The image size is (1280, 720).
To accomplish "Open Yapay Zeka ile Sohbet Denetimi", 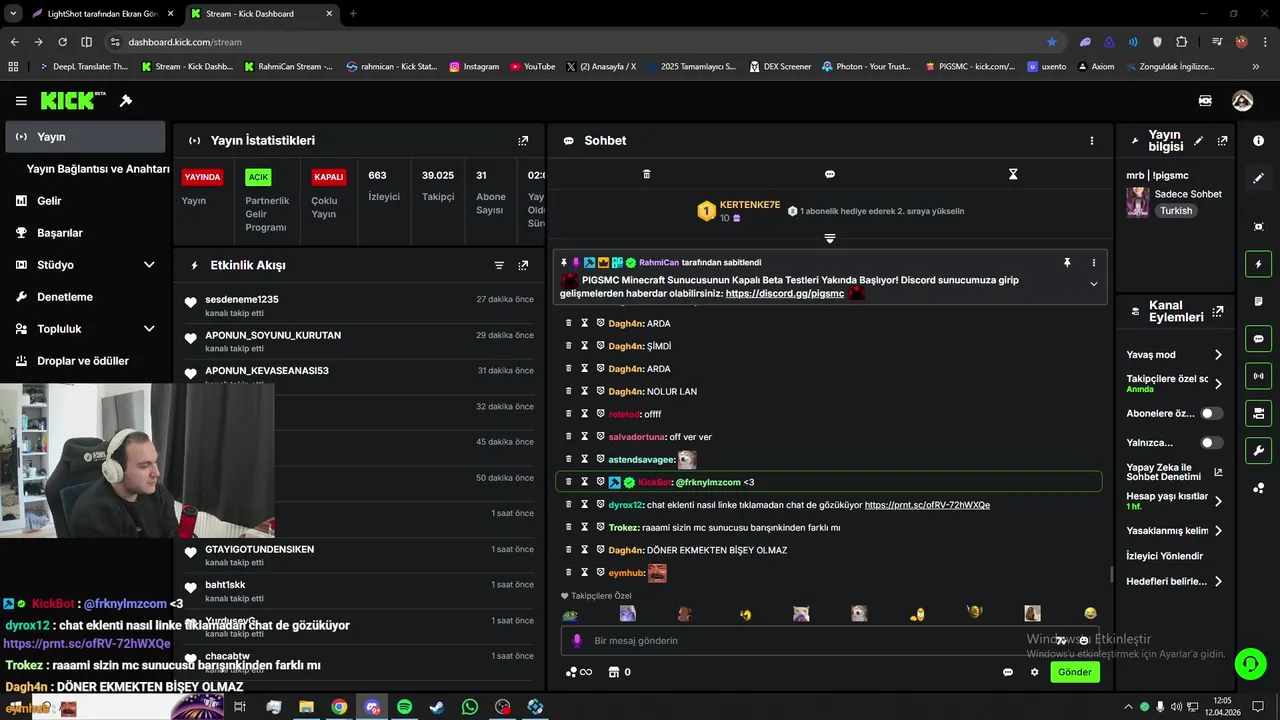I will click(x=1174, y=472).
